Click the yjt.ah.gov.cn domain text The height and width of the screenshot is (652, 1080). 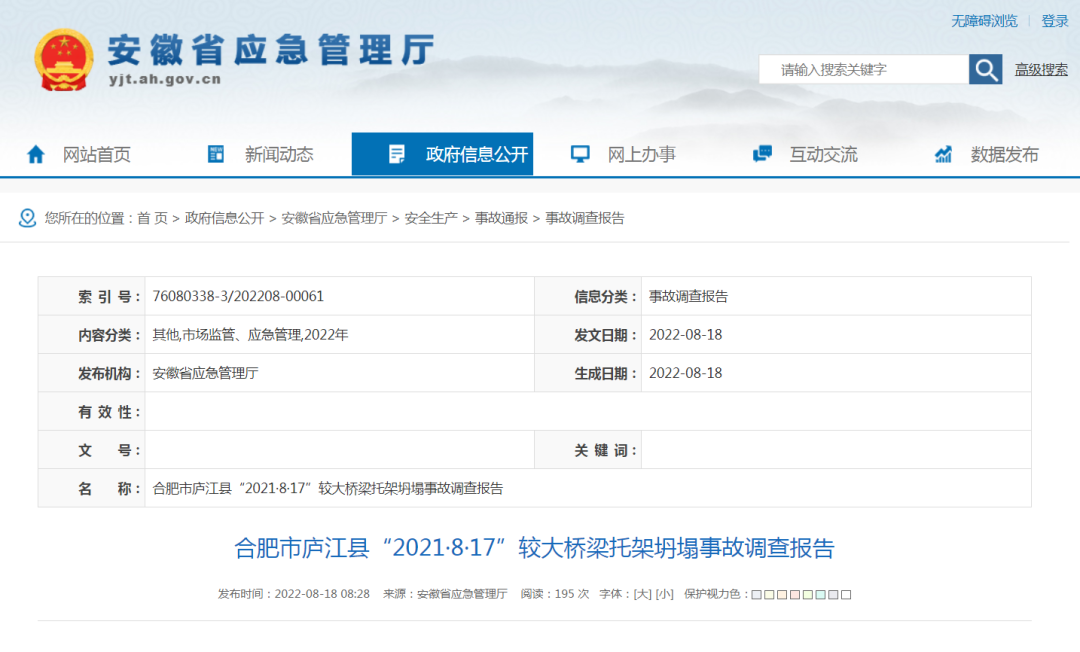tap(165, 79)
